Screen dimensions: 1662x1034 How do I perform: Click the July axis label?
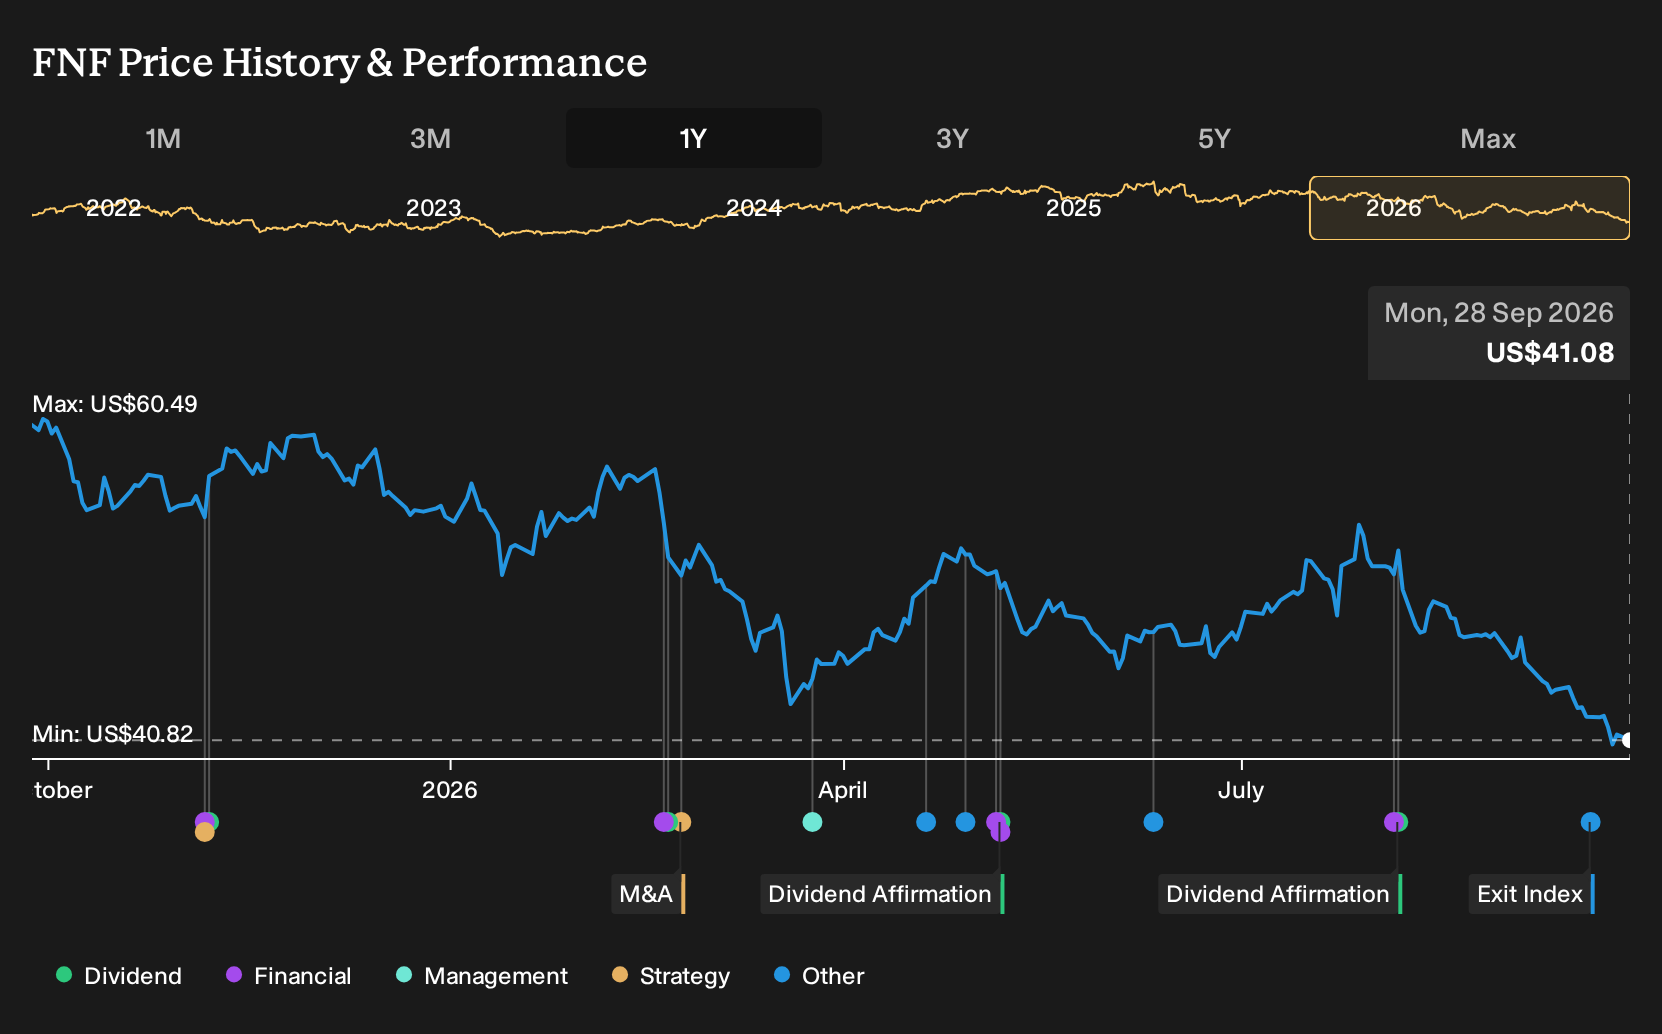(1241, 790)
